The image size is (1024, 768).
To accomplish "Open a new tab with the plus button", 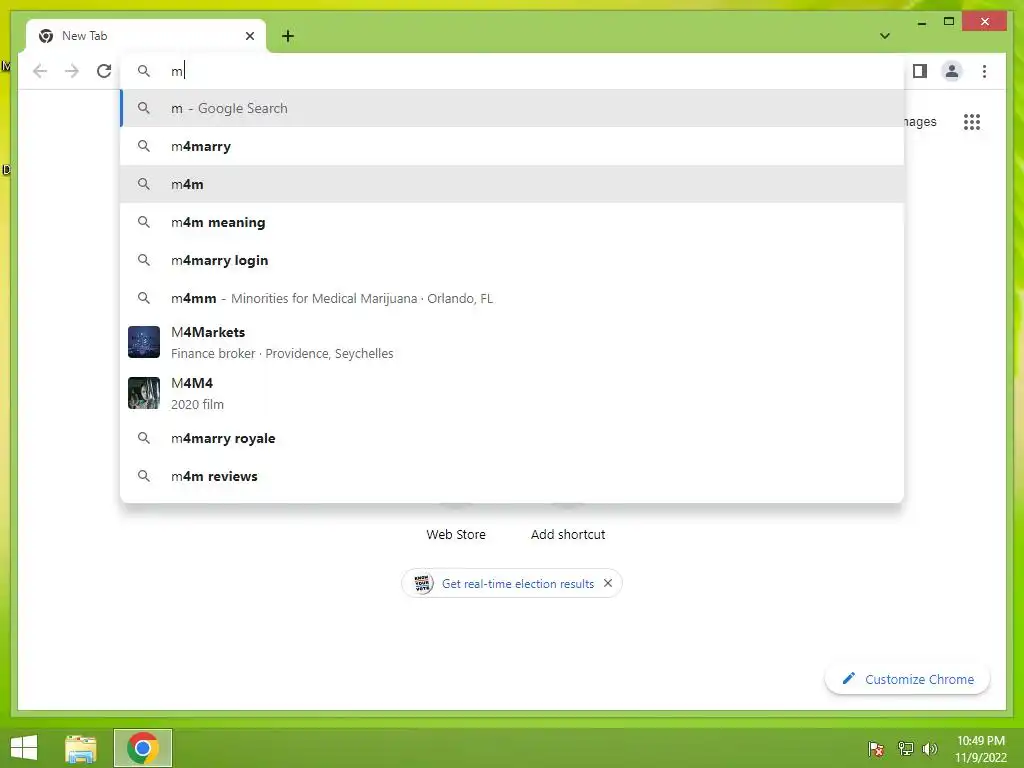I will click(x=288, y=36).
